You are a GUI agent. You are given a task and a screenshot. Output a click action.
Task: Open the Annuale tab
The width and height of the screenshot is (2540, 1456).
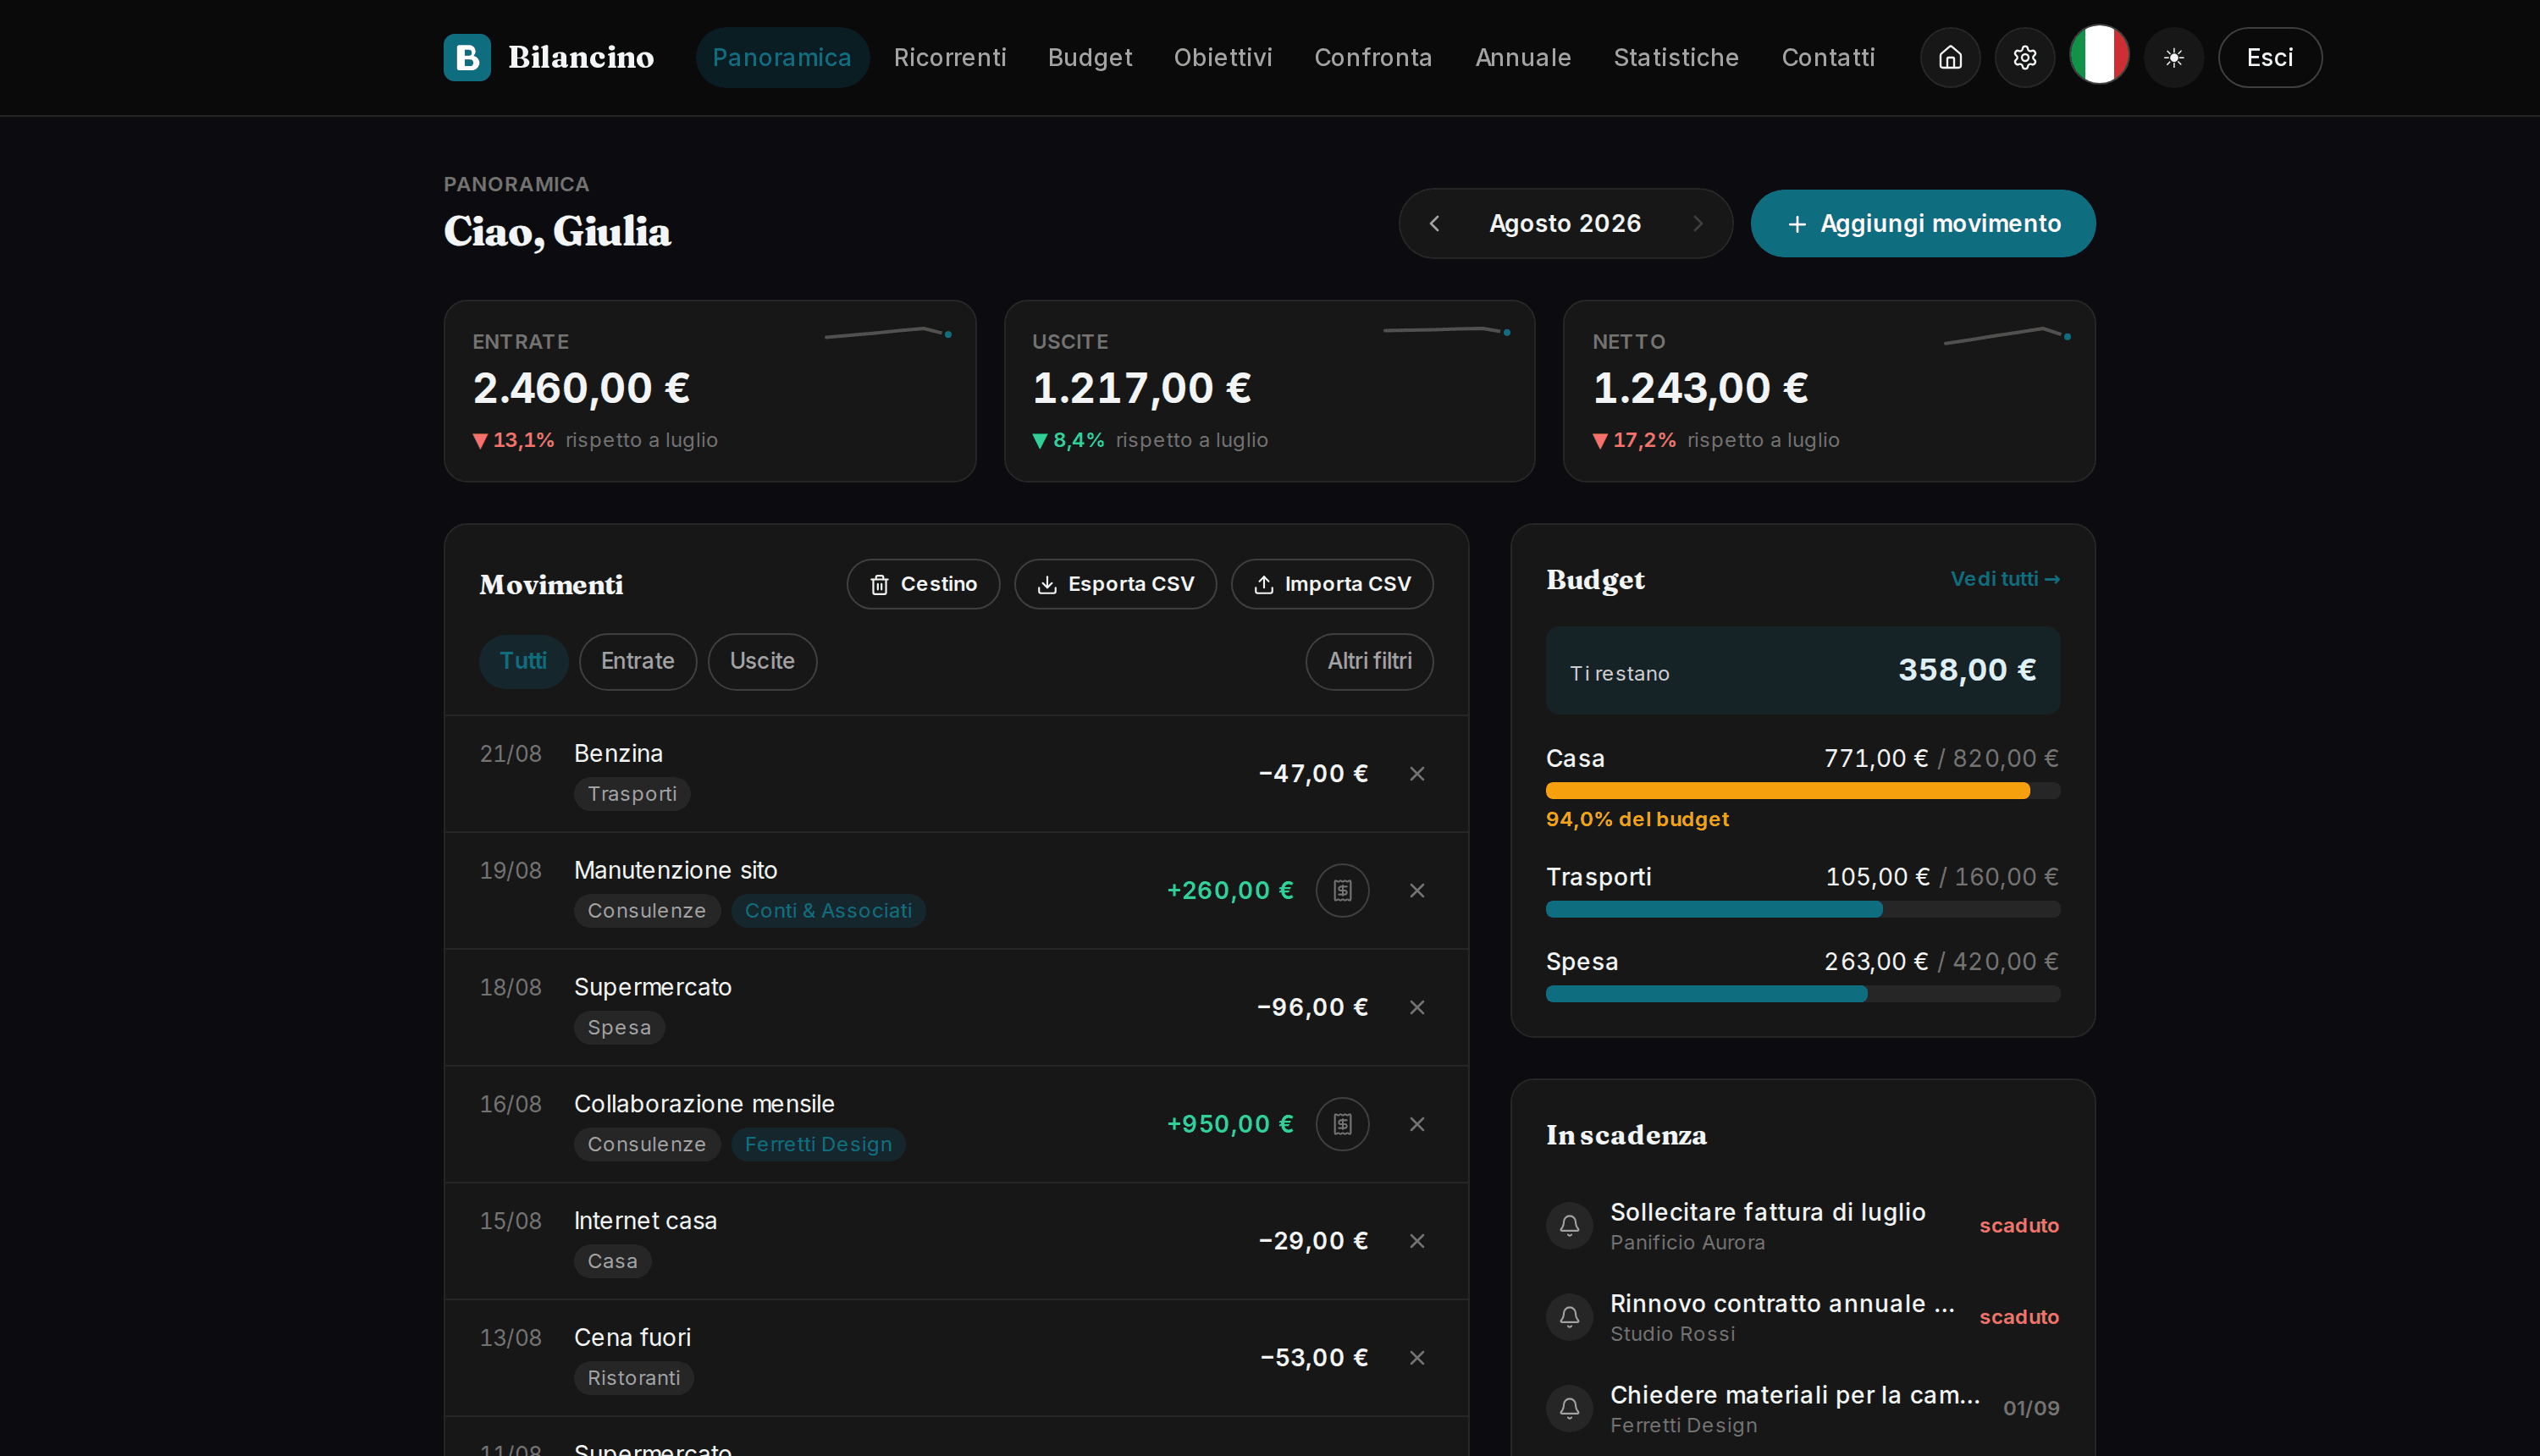(1523, 57)
